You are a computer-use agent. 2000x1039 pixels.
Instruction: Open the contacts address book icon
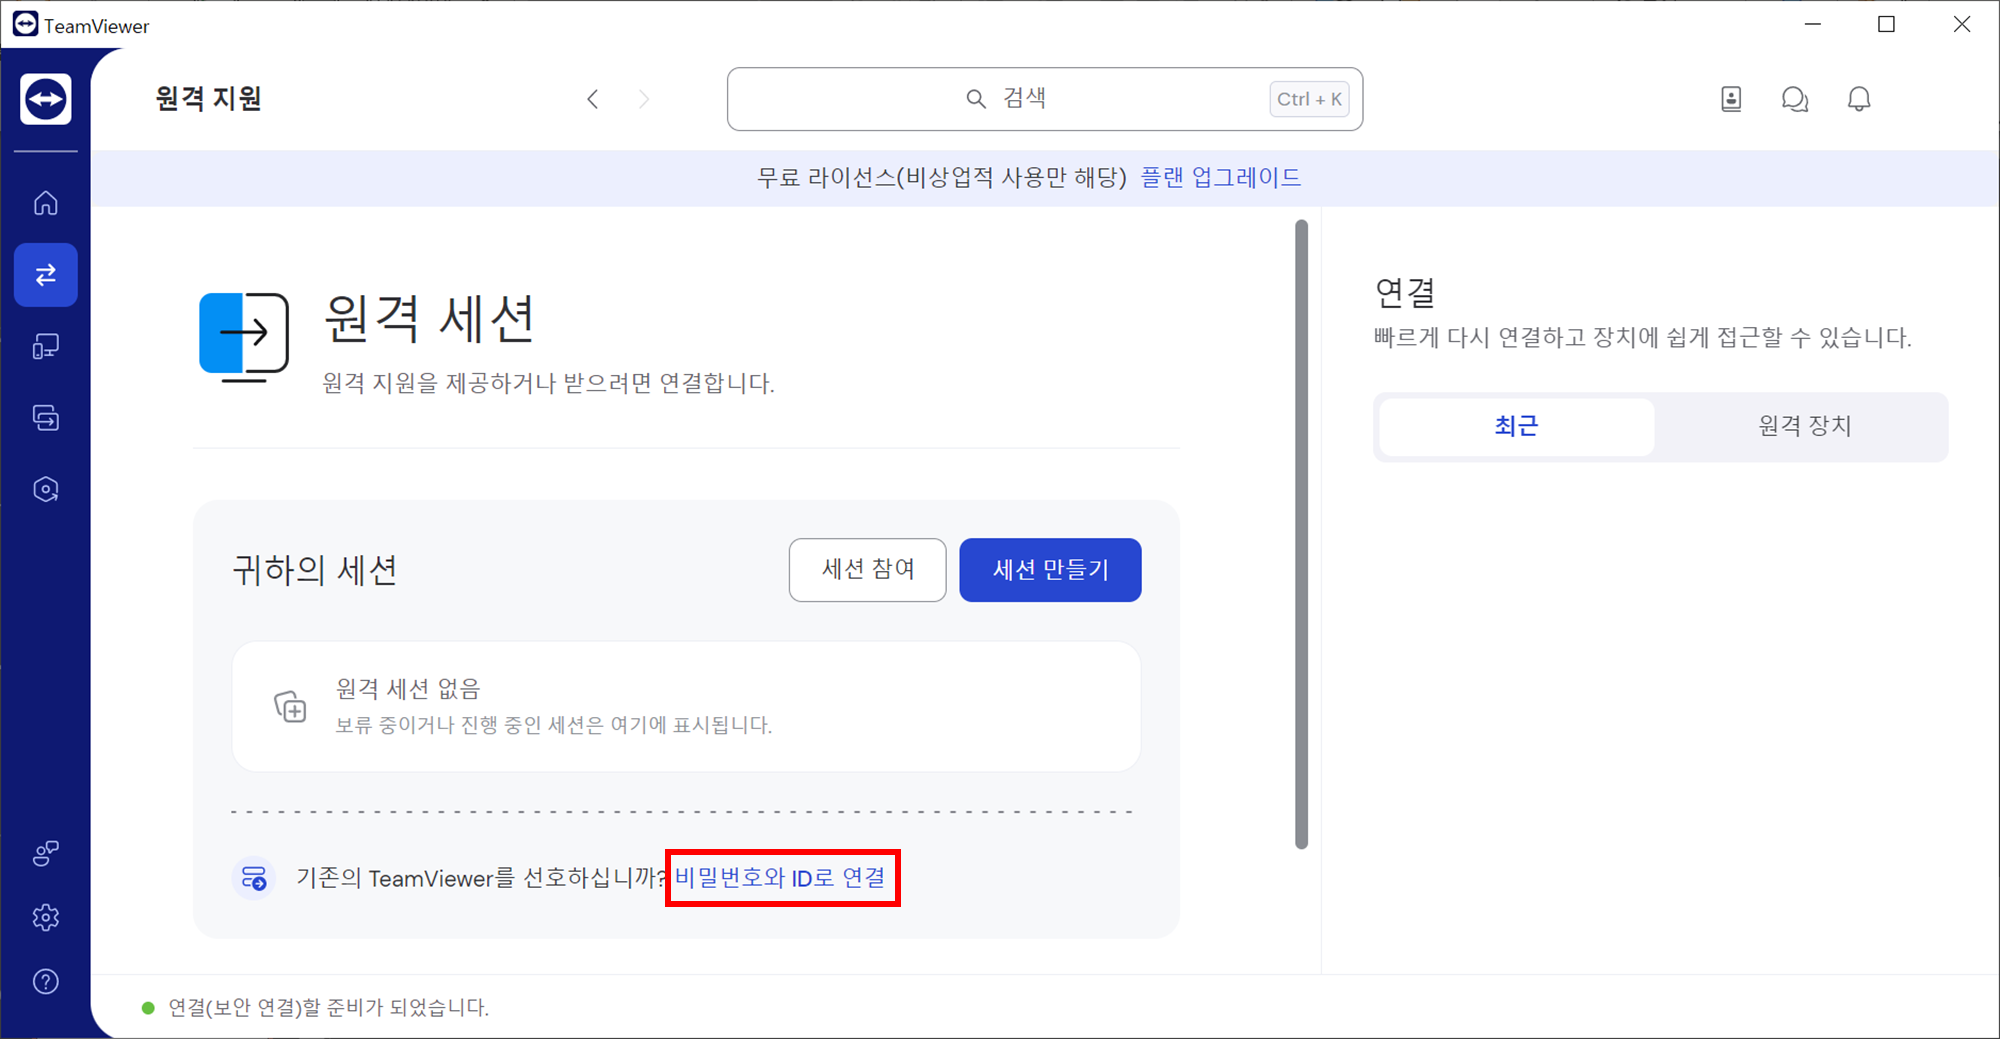coord(1731,99)
